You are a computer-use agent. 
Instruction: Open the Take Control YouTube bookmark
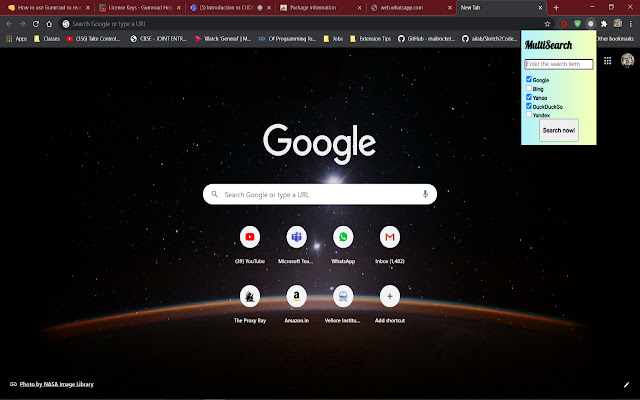click(93, 39)
